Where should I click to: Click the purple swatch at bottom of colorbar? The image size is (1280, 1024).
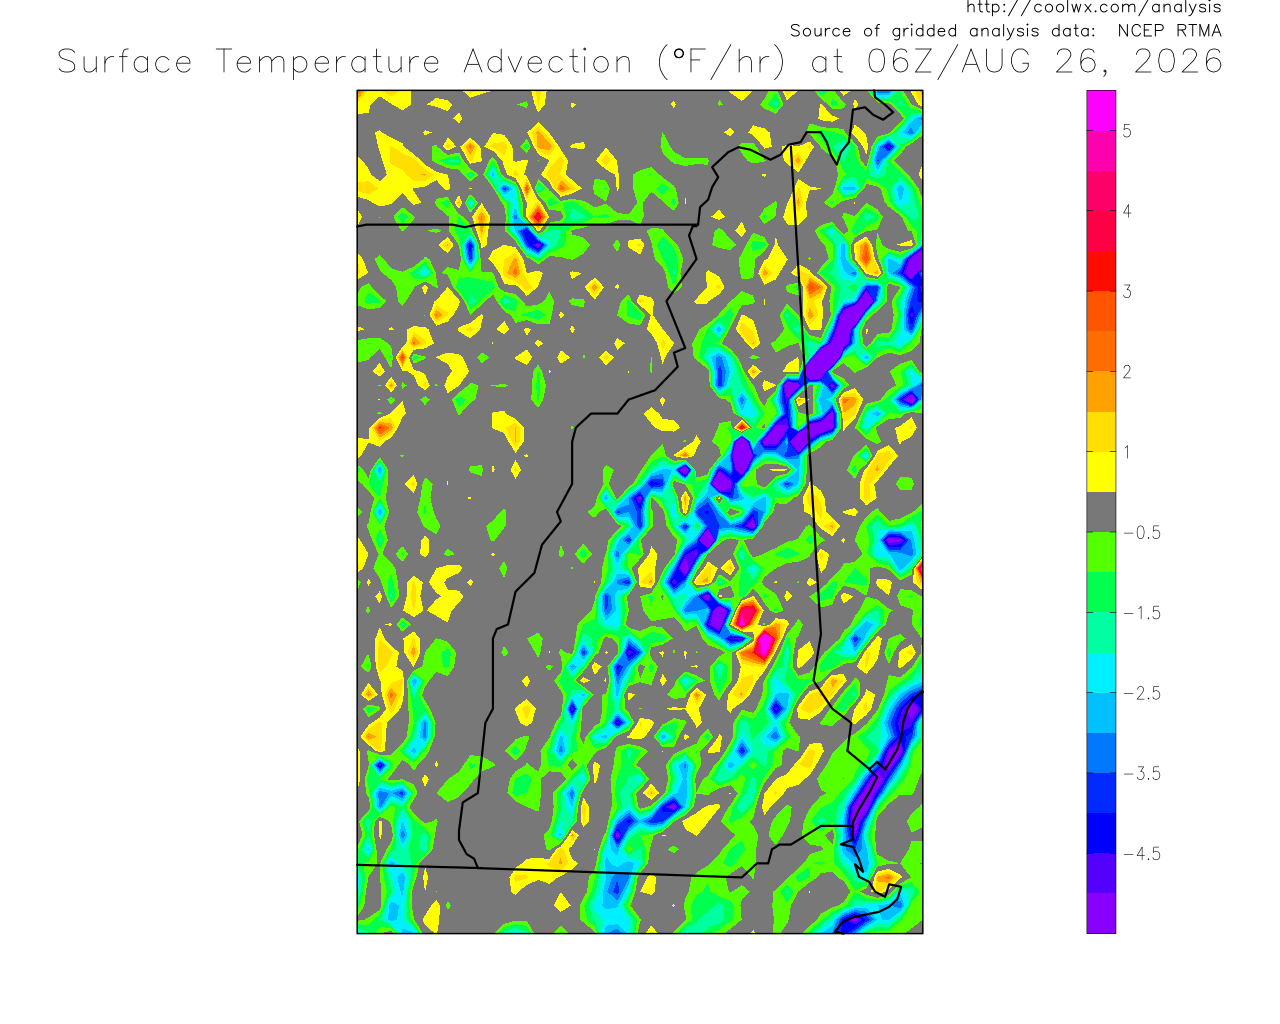(x=1101, y=913)
